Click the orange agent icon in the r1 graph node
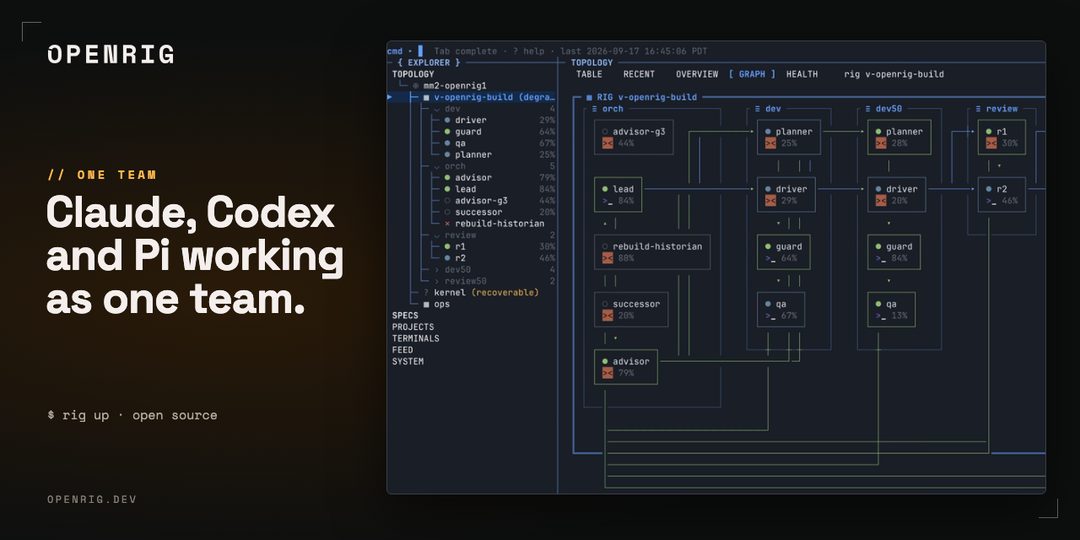1080x540 pixels. pos(991,143)
